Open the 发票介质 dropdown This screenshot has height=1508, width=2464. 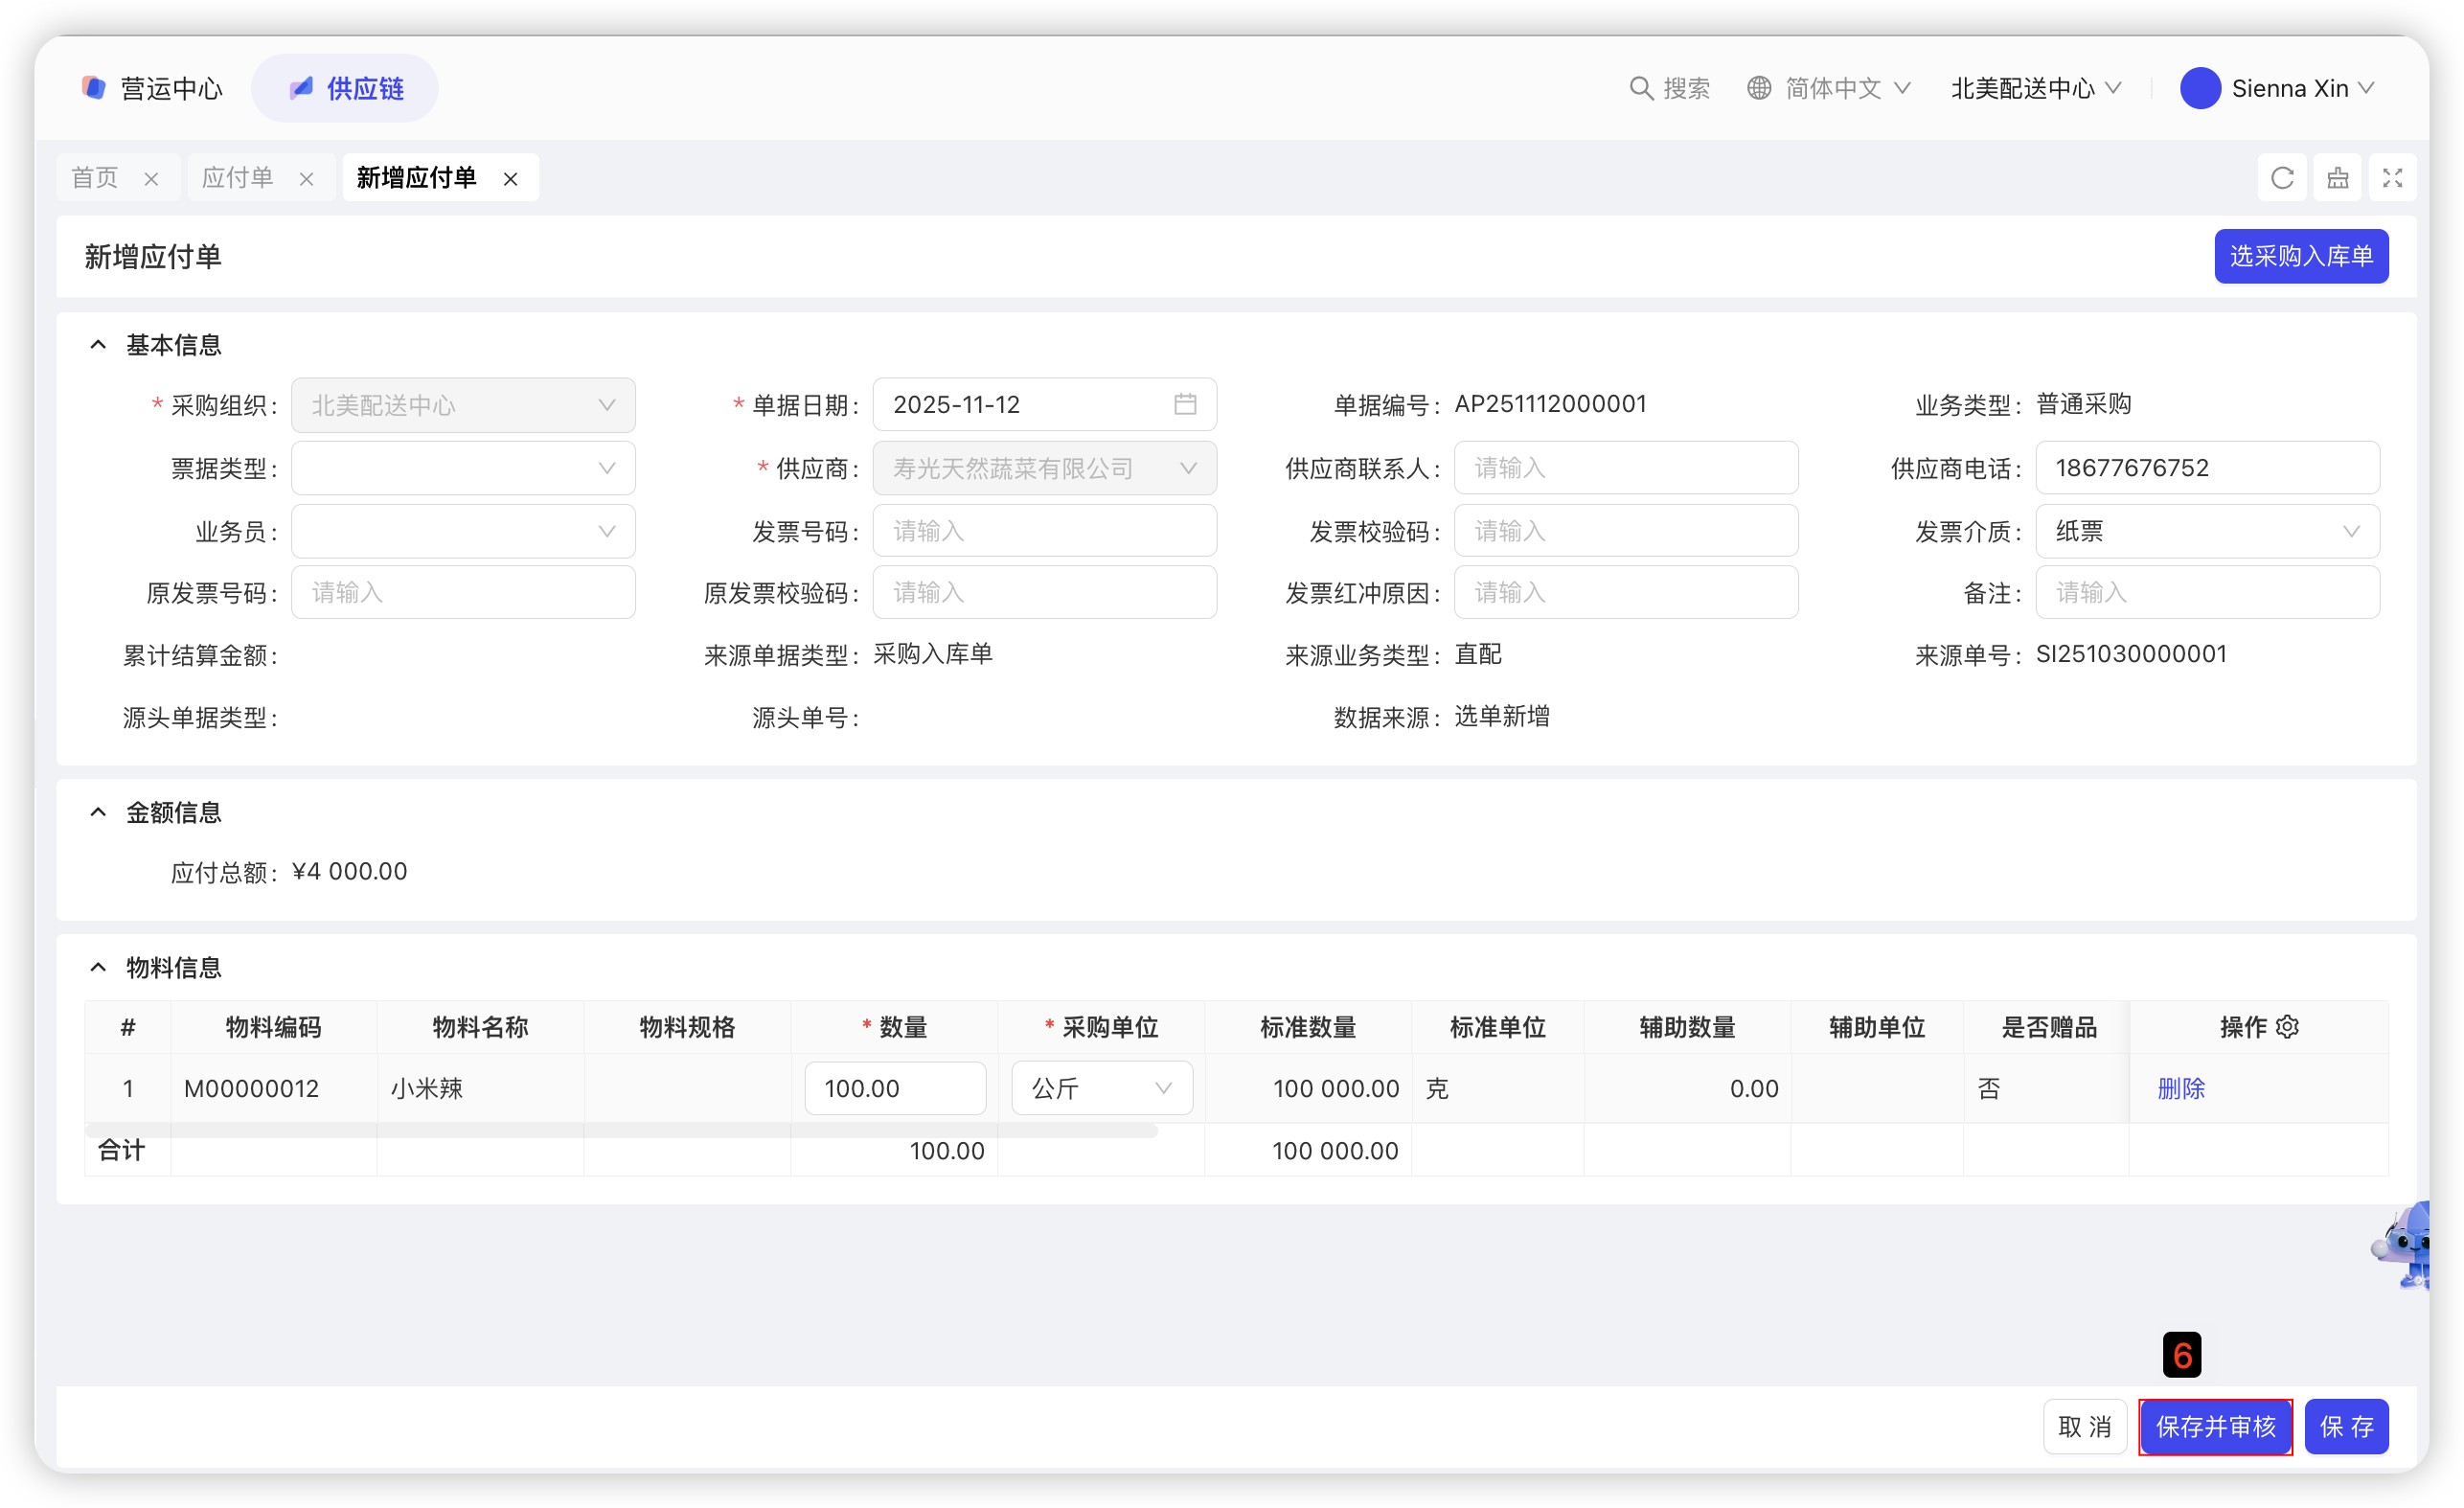(2206, 531)
